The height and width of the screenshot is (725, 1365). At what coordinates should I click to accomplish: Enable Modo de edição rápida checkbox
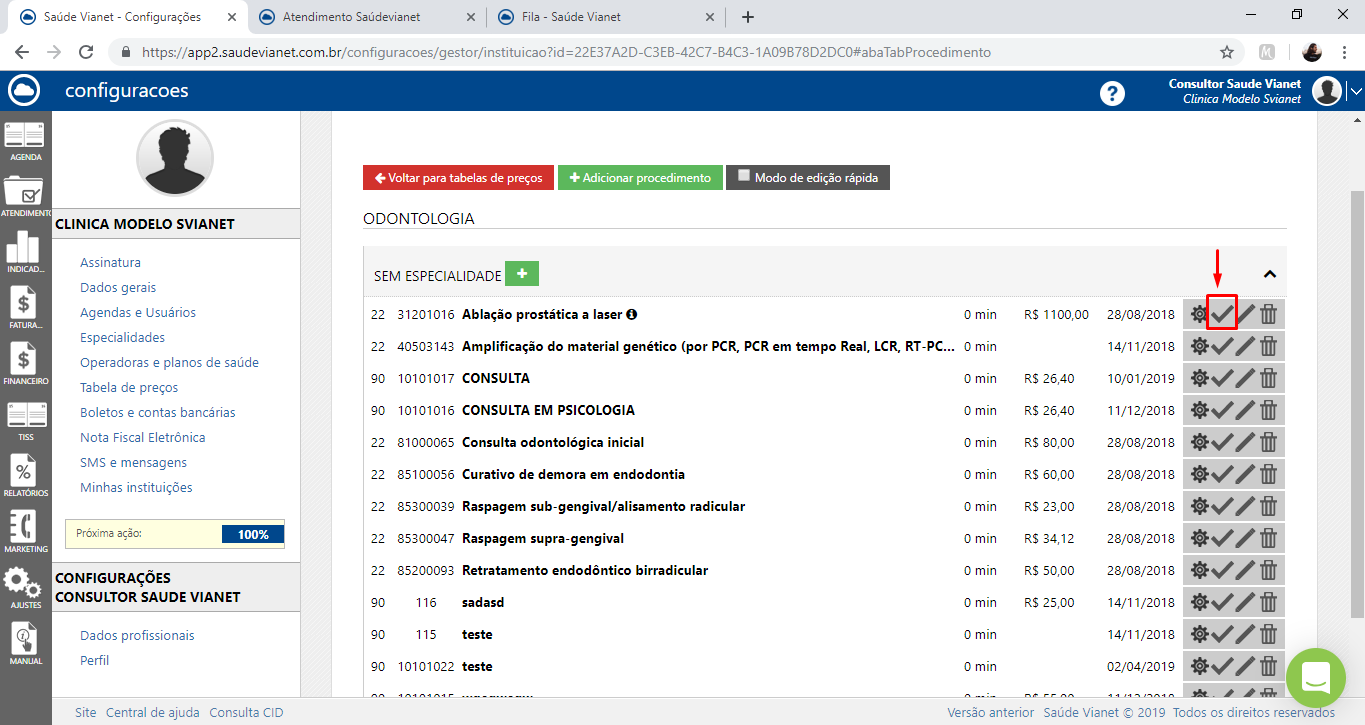pyautogui.click(x=744, y=176)
